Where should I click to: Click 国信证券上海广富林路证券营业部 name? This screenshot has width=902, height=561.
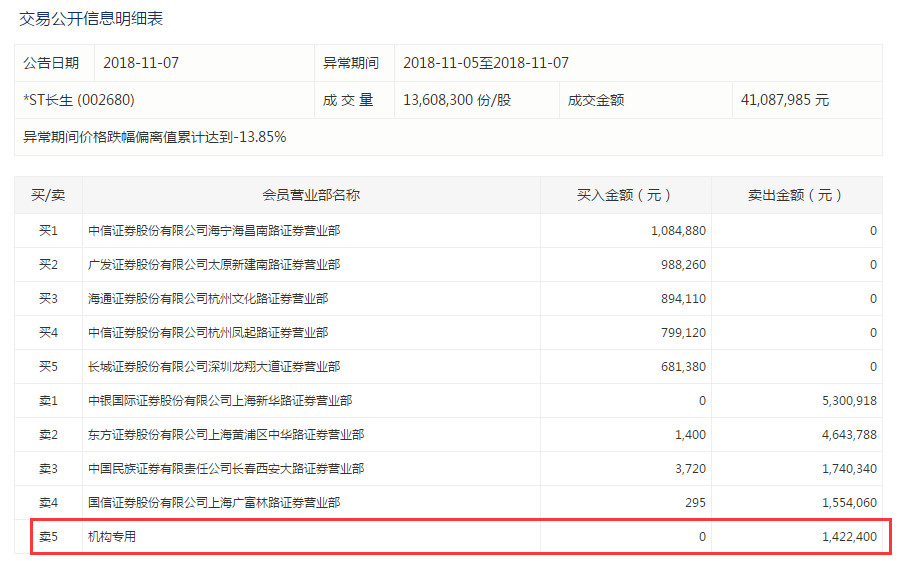click(x=214, y=502)
